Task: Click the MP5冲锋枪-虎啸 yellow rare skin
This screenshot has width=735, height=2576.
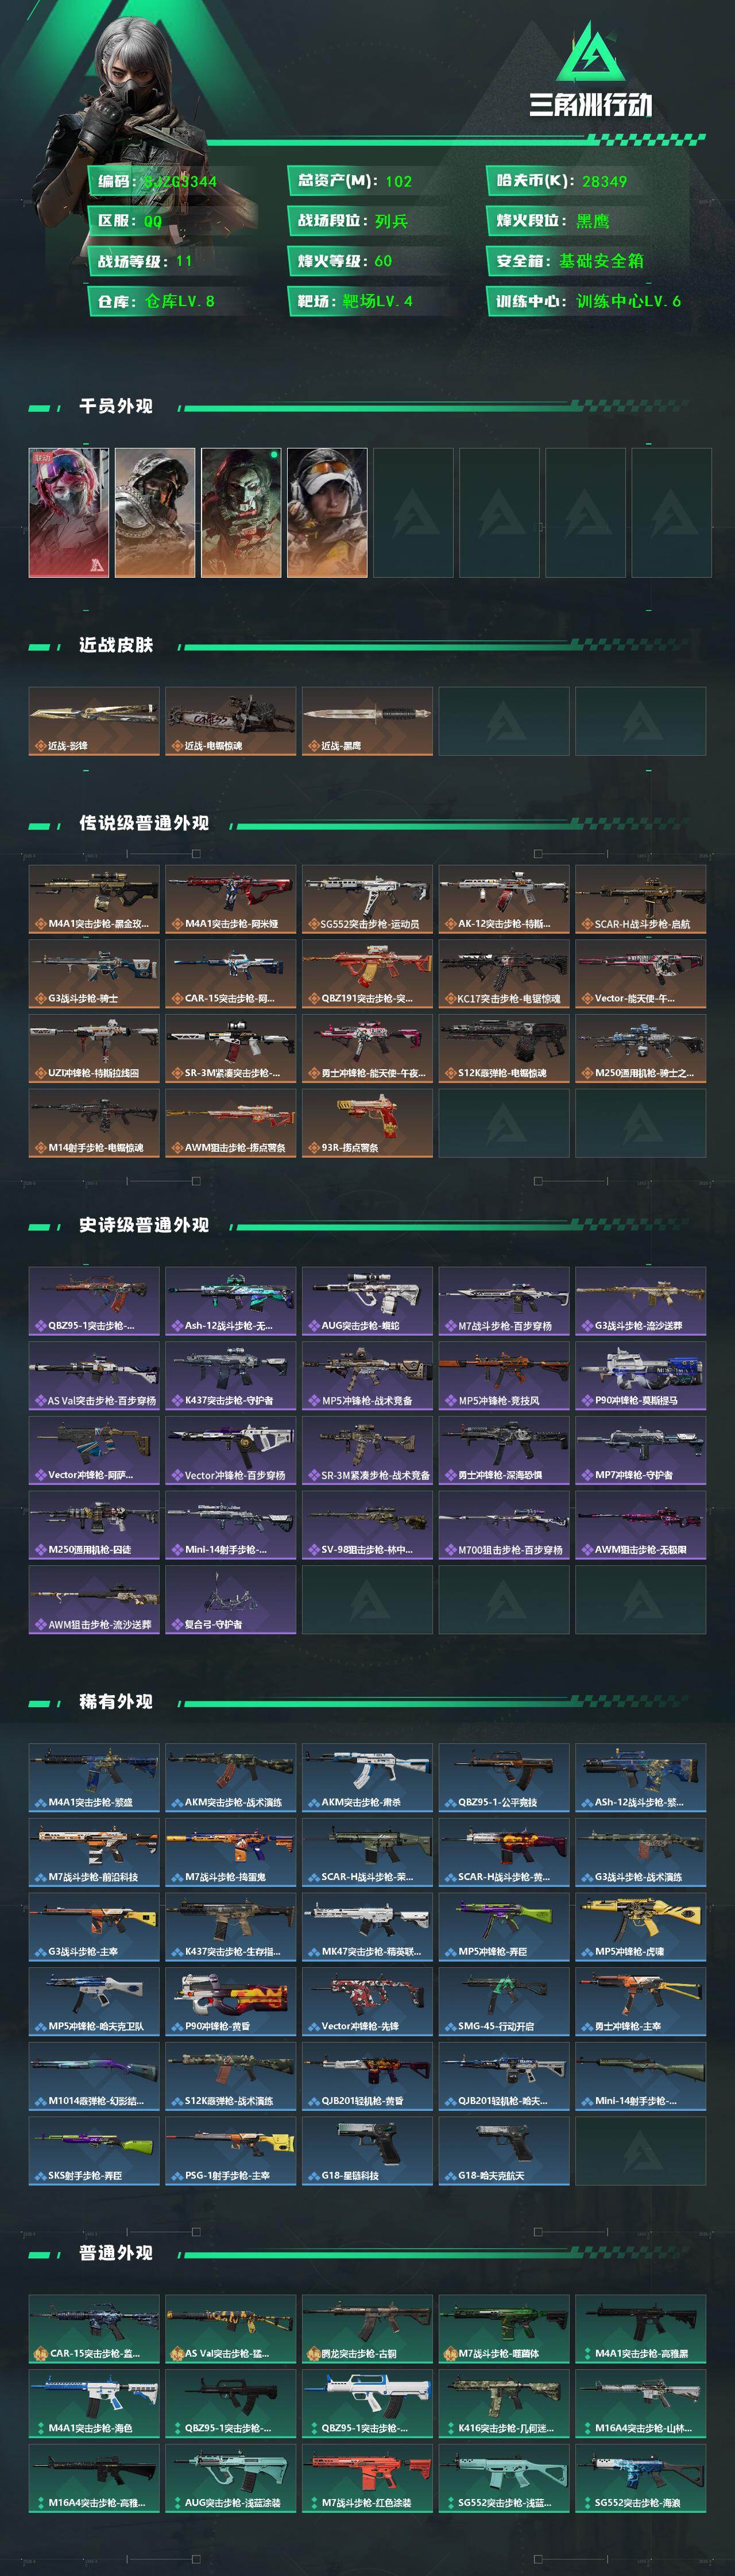Action: [641, 1926]
